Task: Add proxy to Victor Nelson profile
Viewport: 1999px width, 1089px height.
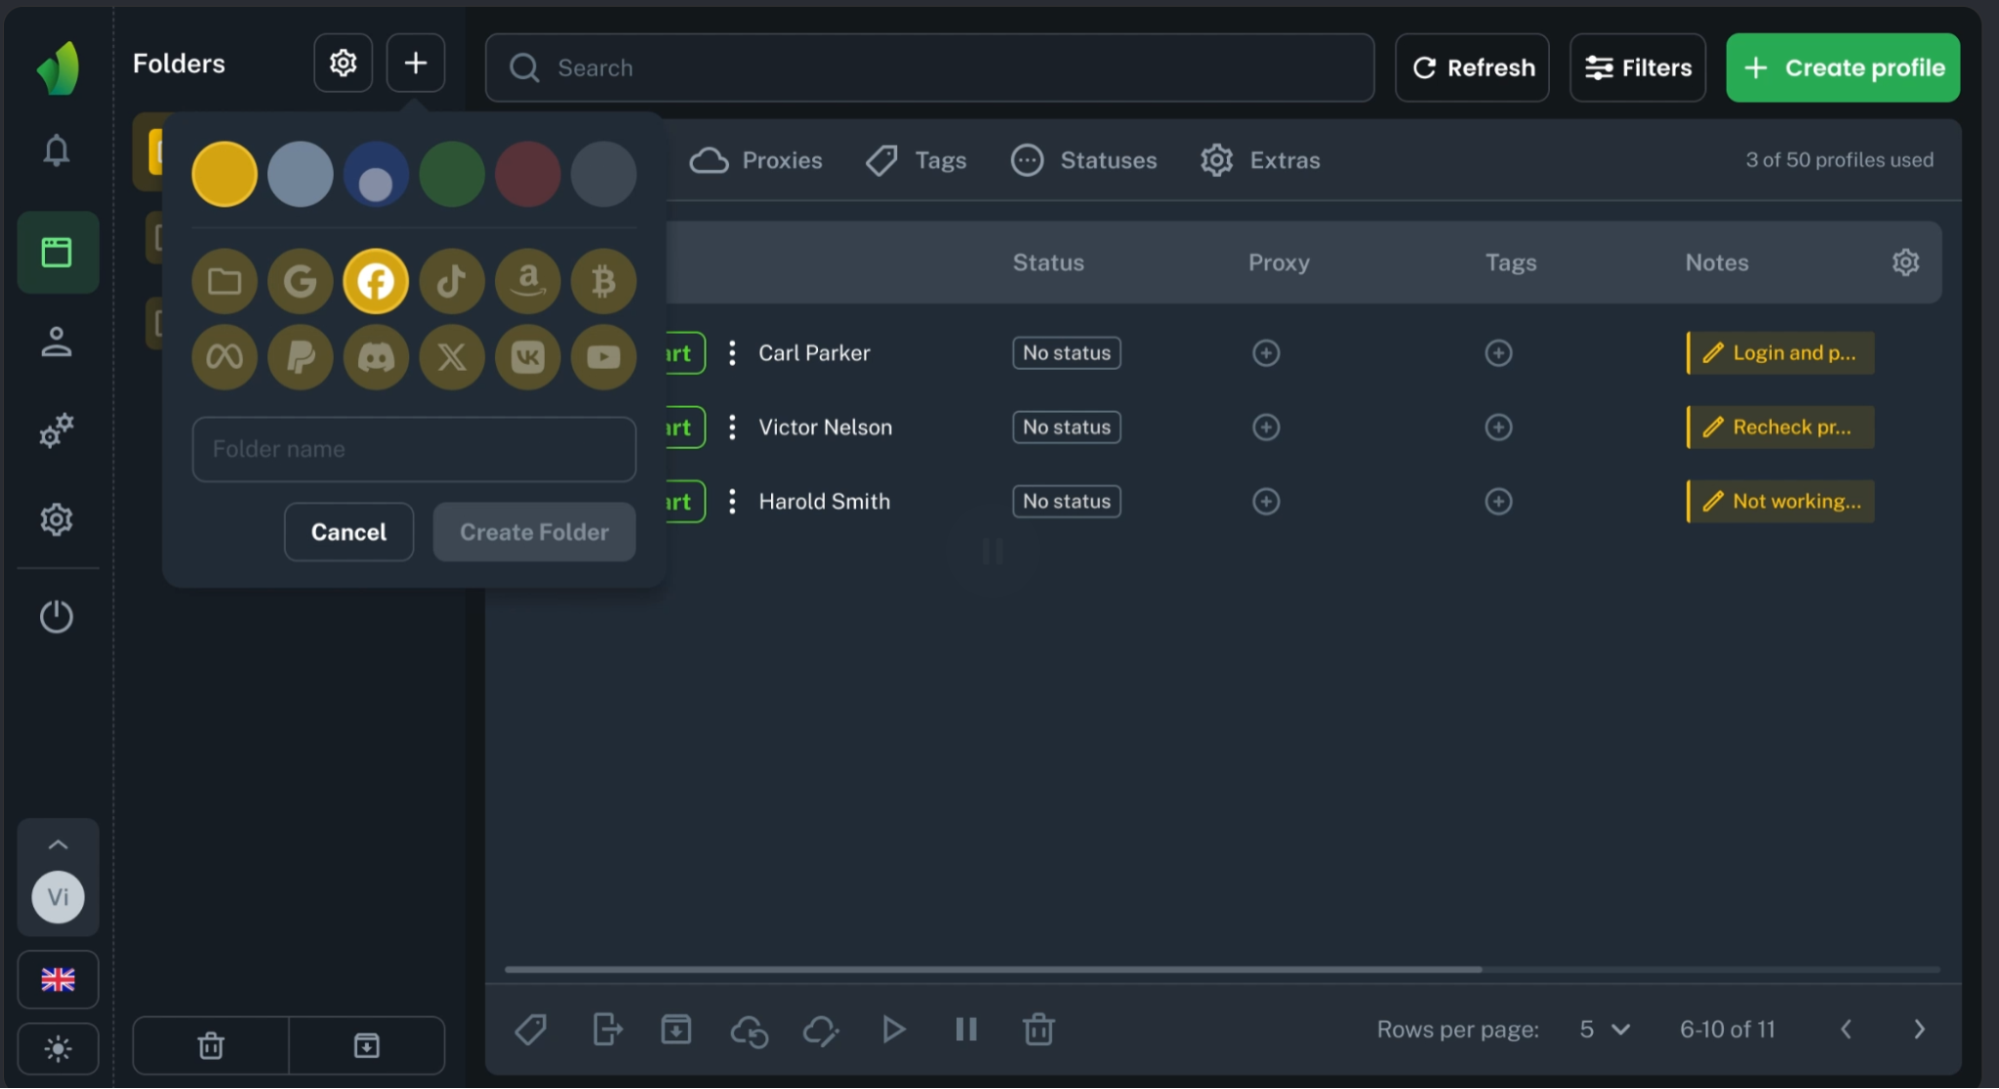Action: (1266, 427)
